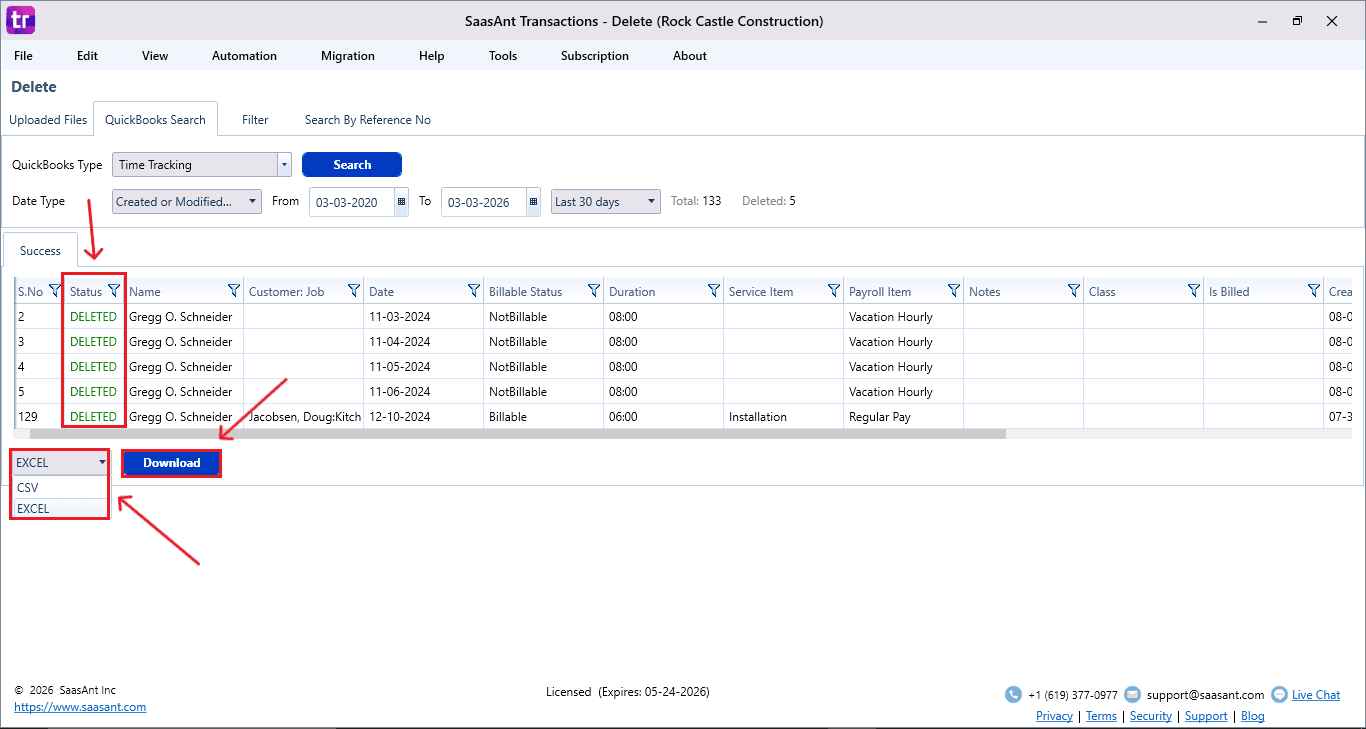Viewport: 1366px width, 729px height.
Task: Click the 11-05-2024 date cell
Action: 424,367
